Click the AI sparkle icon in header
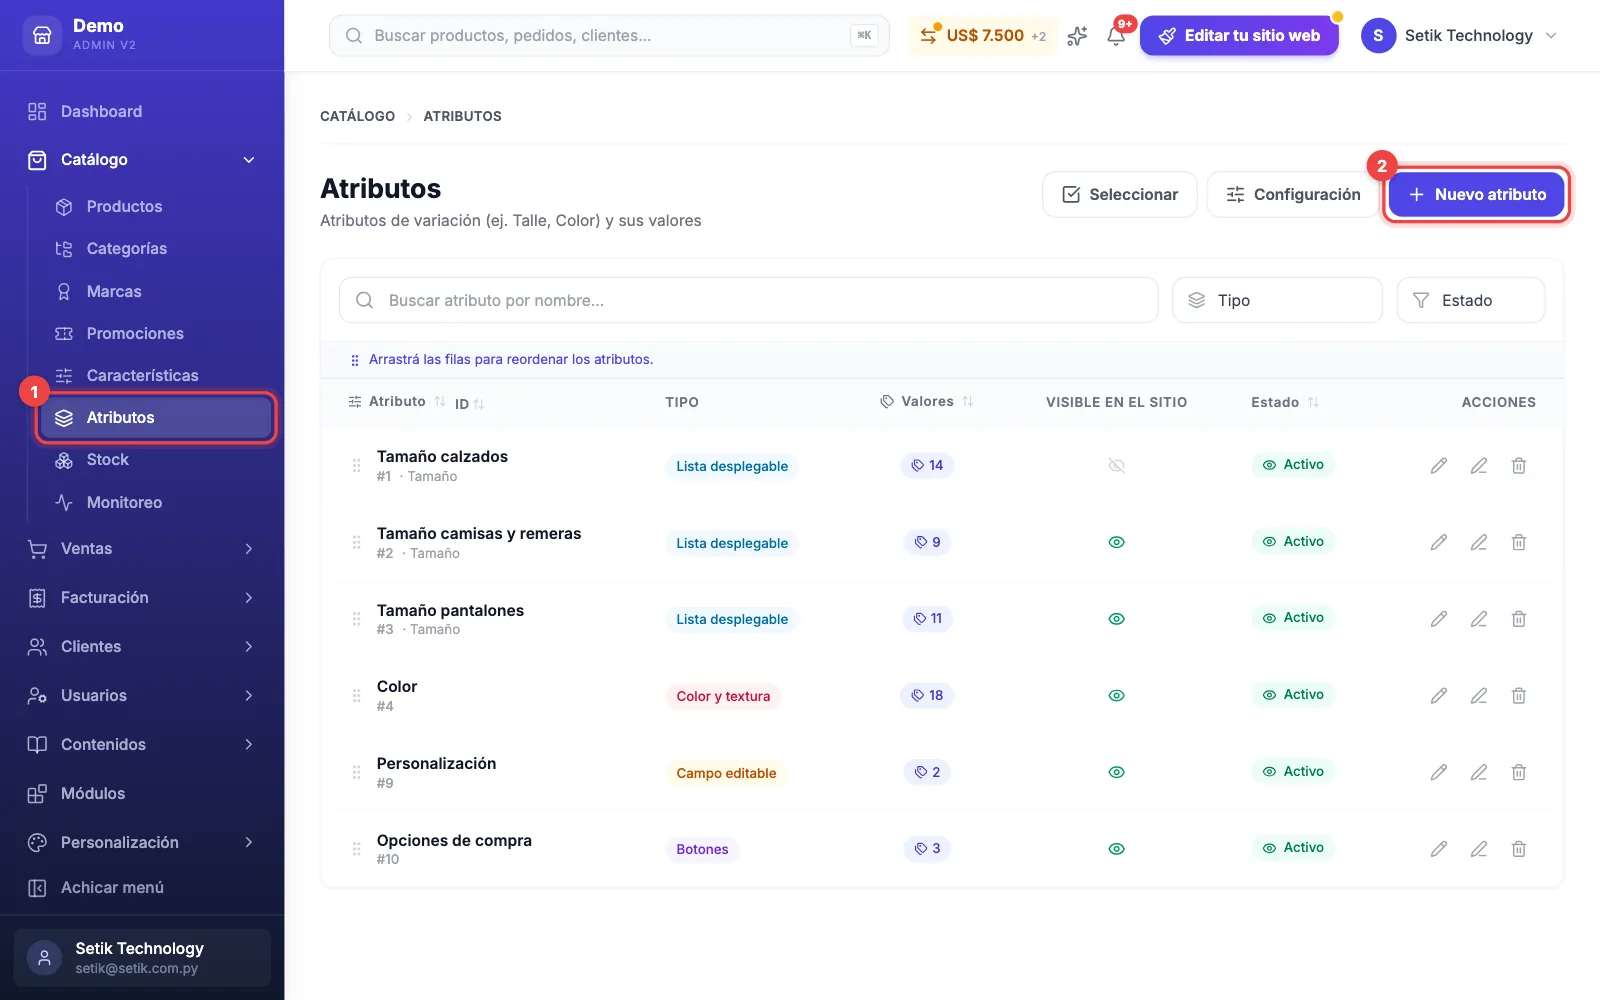 (1077, 36)
